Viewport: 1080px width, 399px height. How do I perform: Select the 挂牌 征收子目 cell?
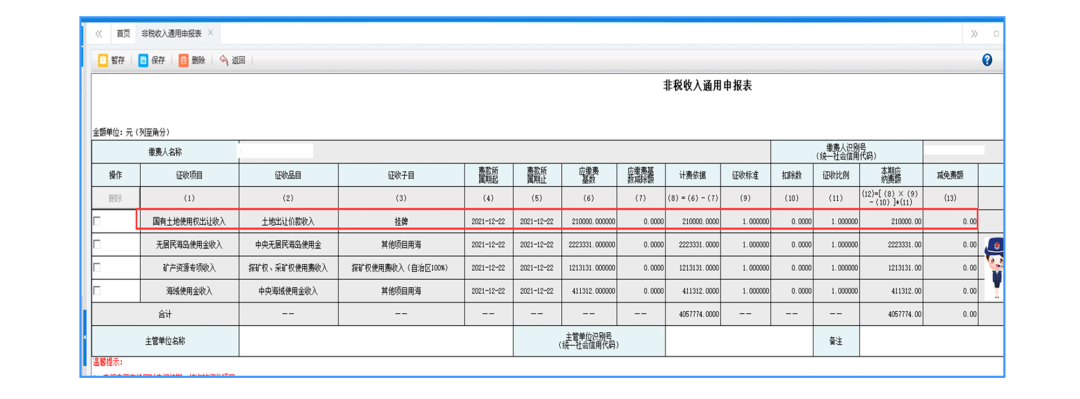click(x=402, y=221)
